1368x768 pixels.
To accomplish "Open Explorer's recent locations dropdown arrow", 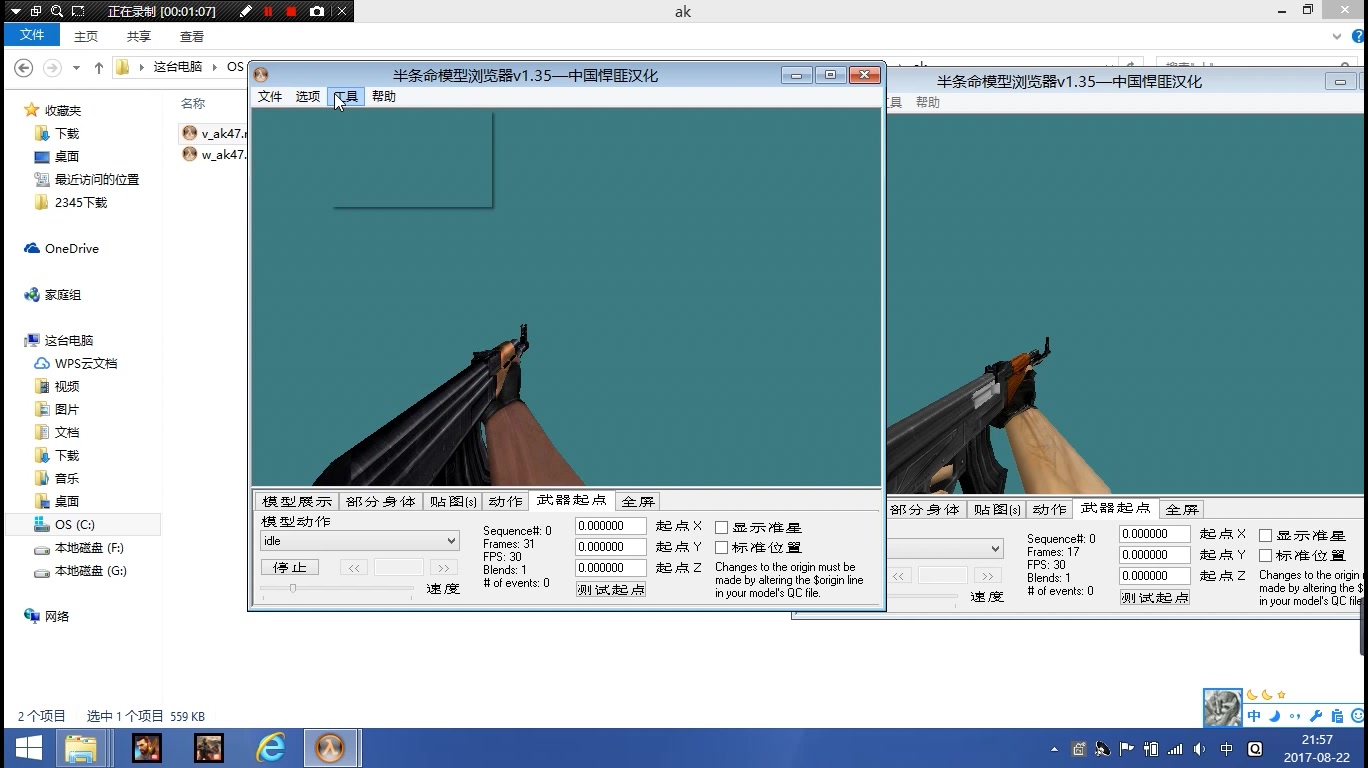I will click(x=76, y=67).
